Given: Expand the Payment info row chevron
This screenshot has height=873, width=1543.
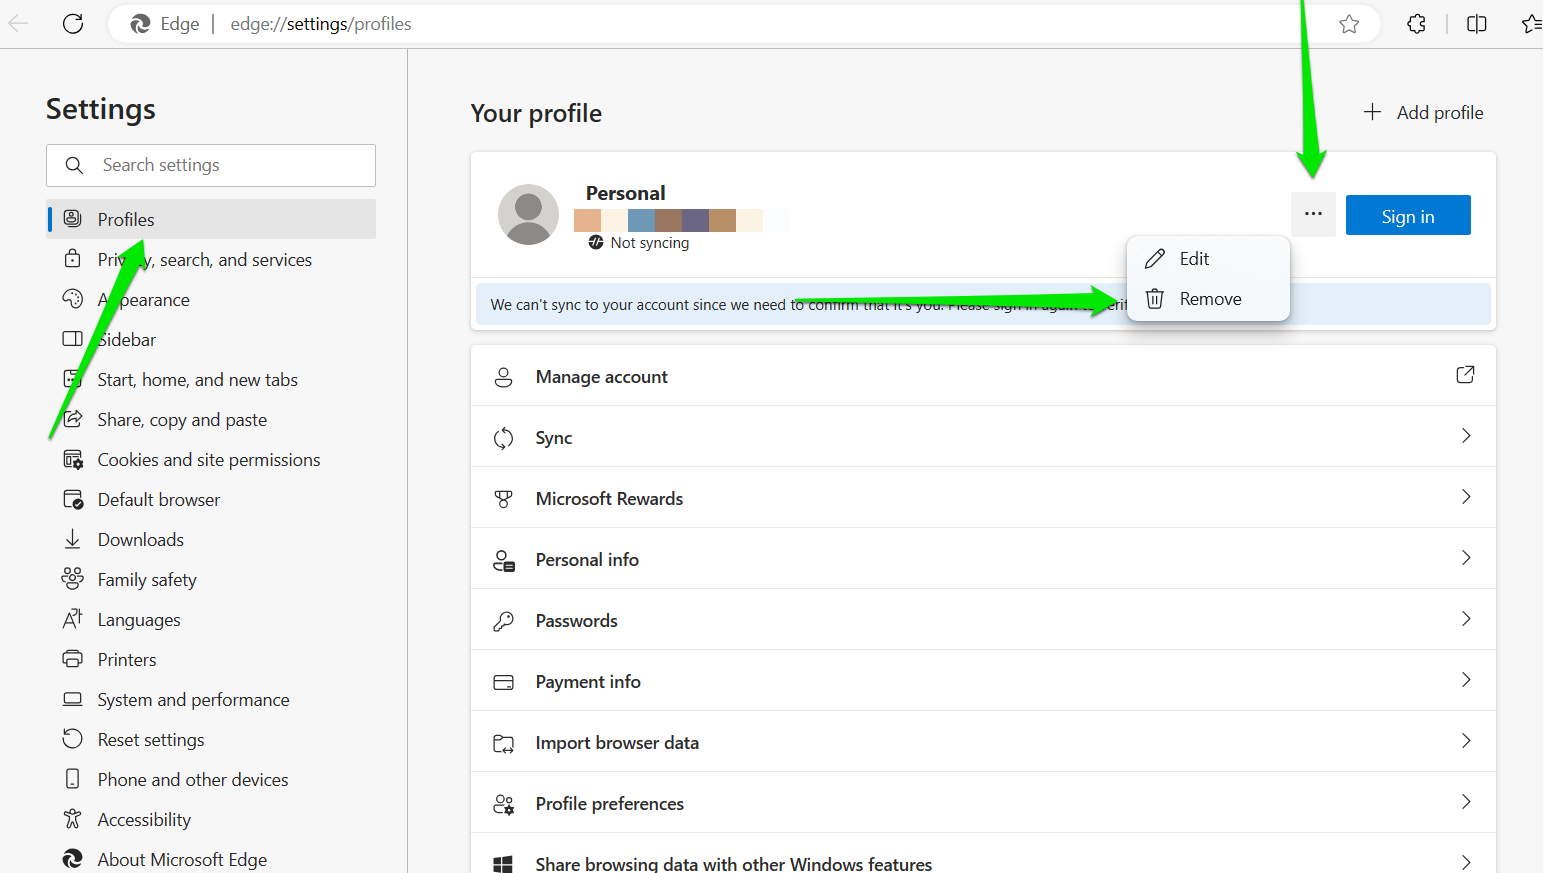Looking at the screenshot, I should click(x=1466, y=680).
